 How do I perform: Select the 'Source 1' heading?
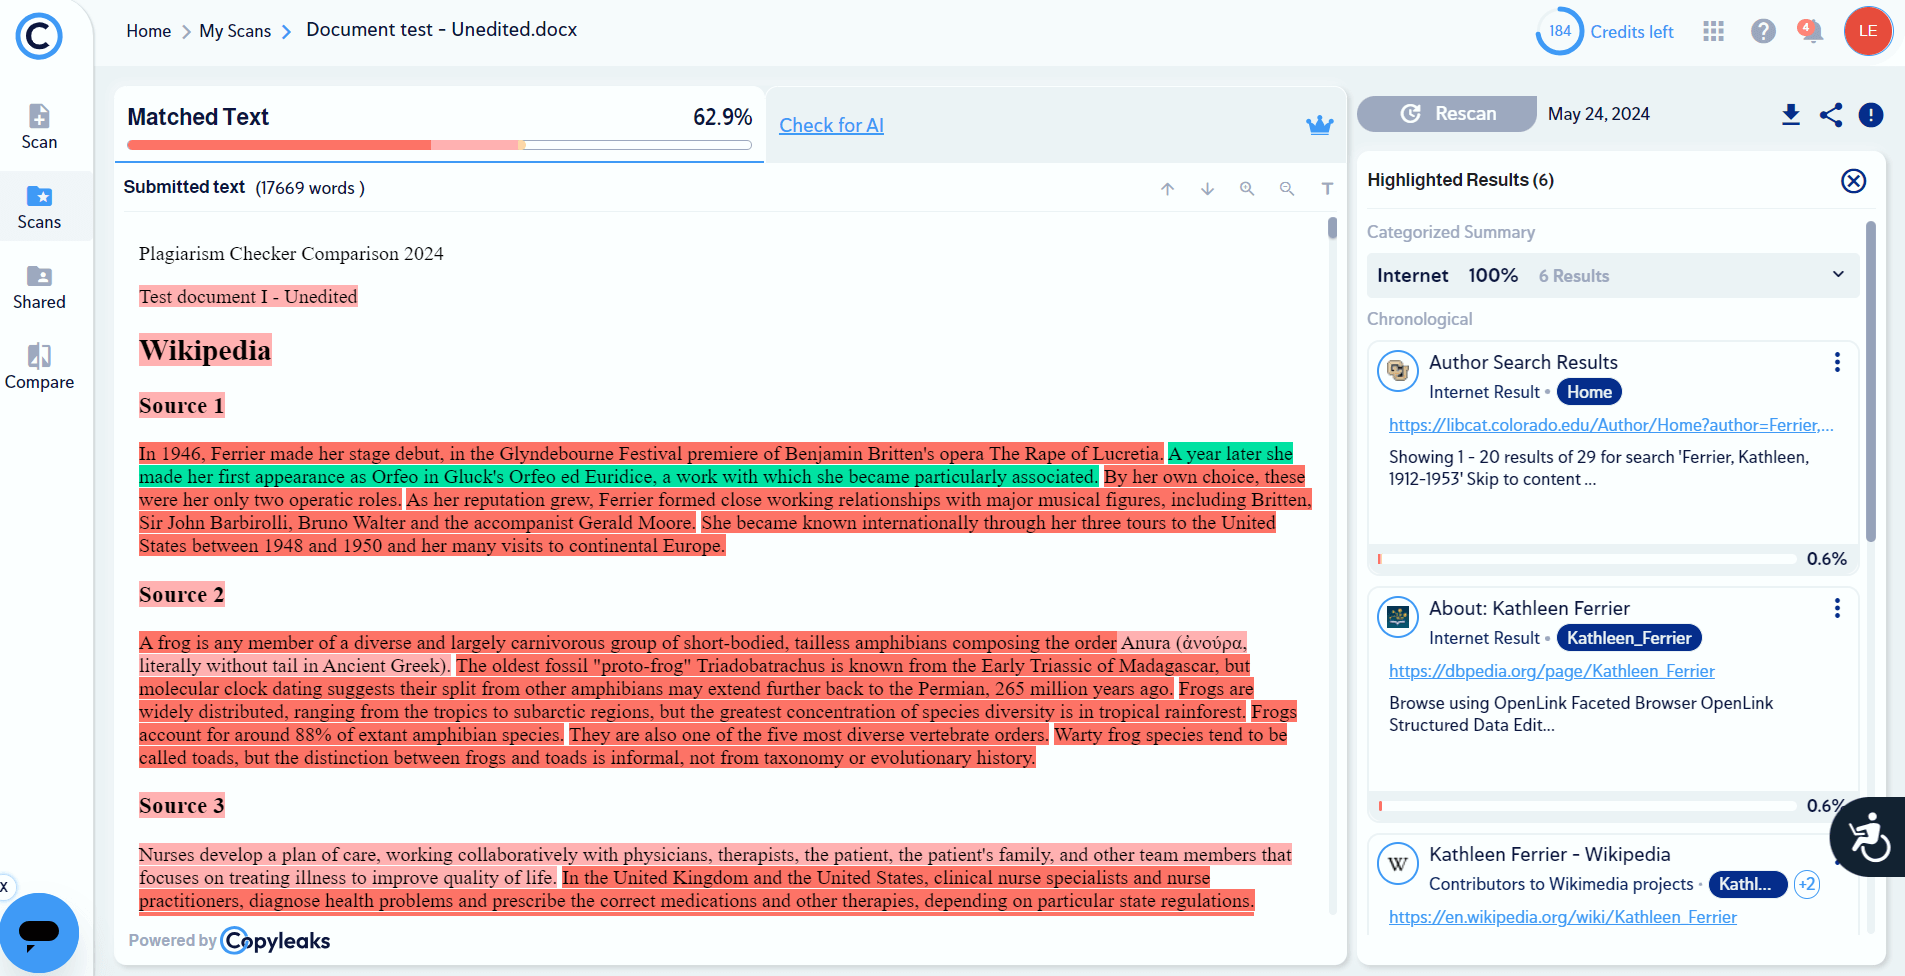[x=181, y=405]
